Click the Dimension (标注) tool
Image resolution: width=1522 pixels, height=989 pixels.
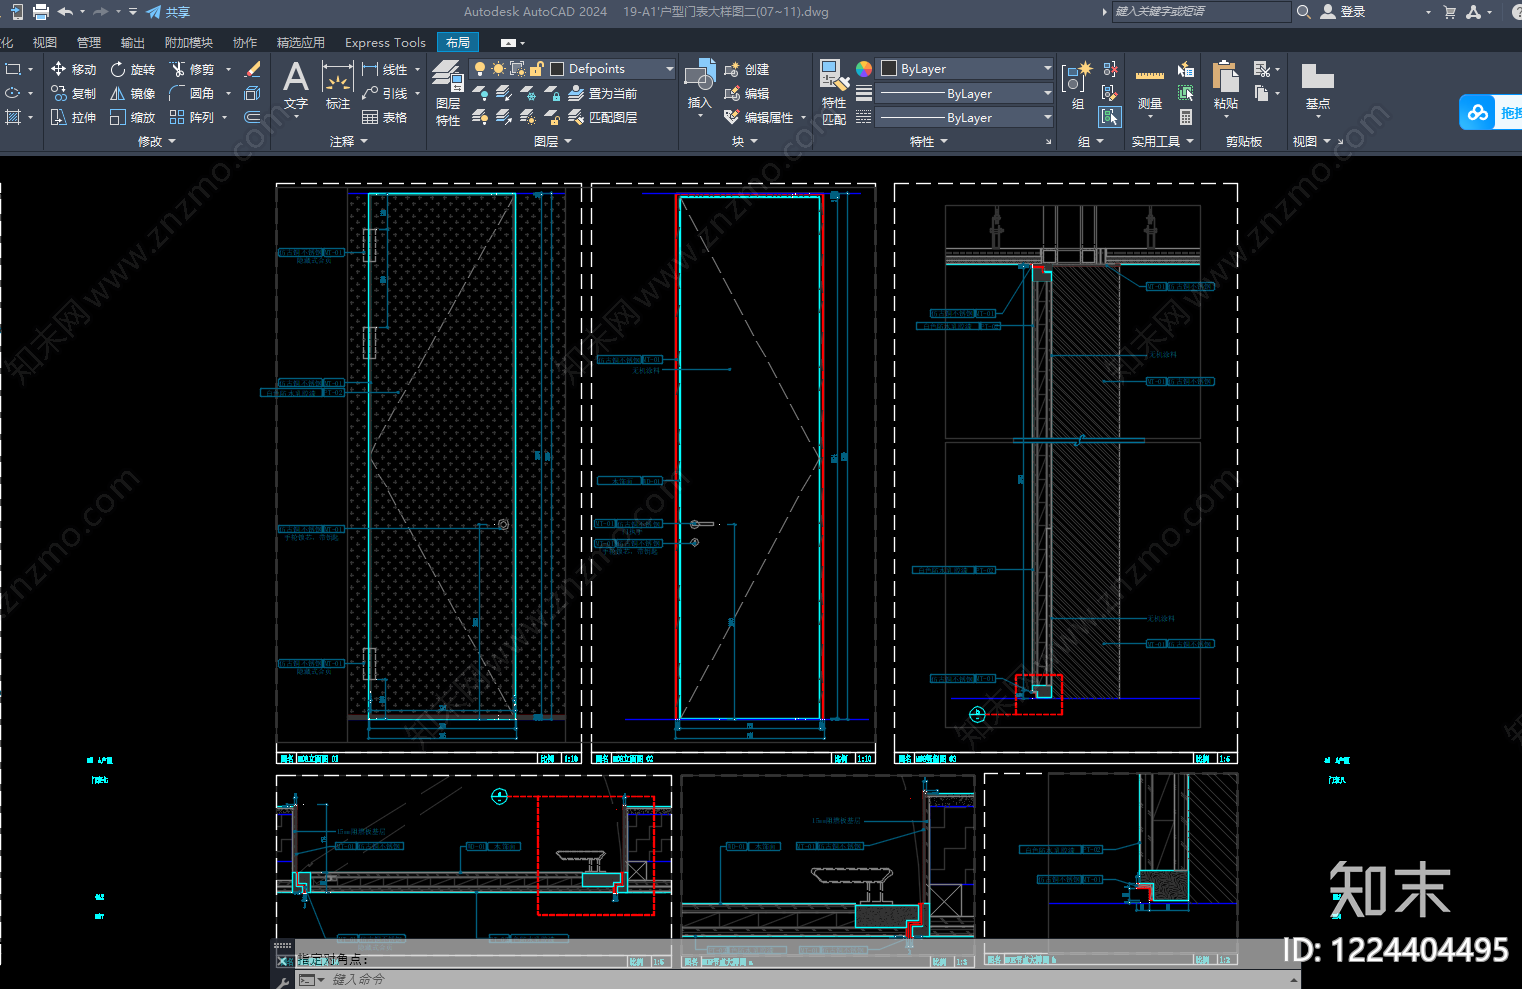point(338,86)
